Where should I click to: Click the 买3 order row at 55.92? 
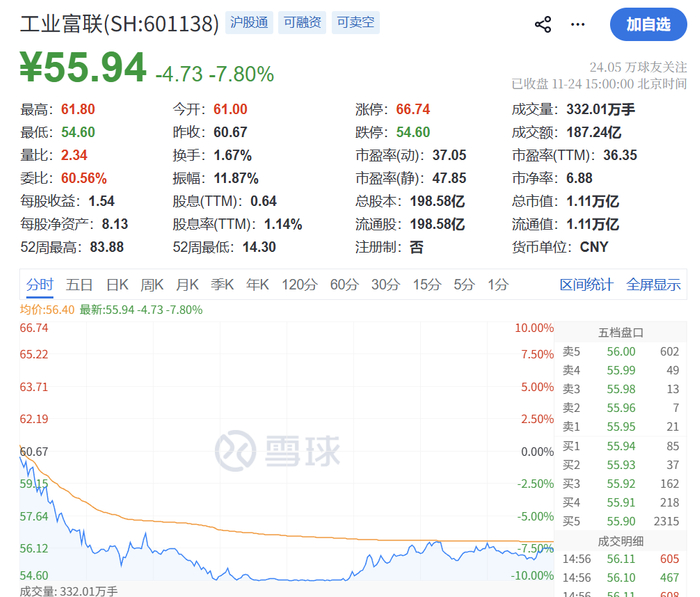621,484
